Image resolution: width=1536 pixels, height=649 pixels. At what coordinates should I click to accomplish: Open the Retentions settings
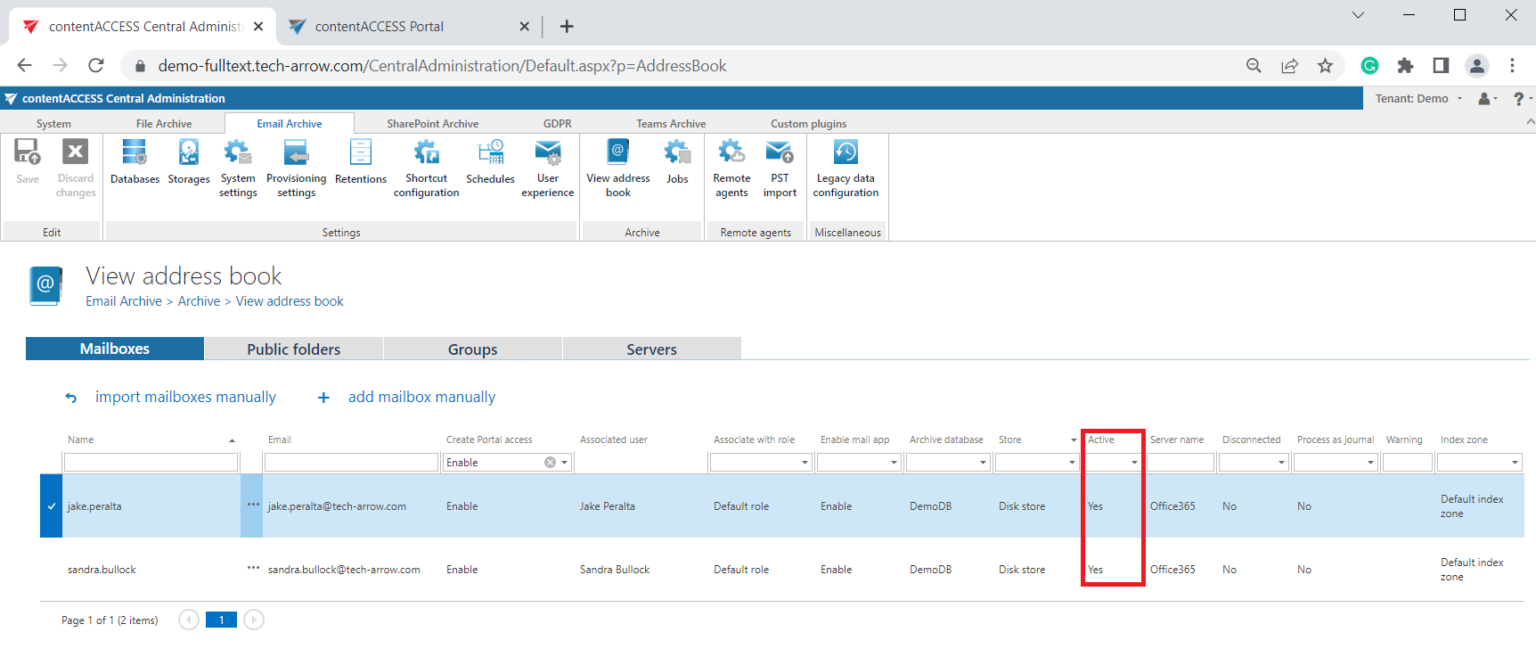(360, 163)
